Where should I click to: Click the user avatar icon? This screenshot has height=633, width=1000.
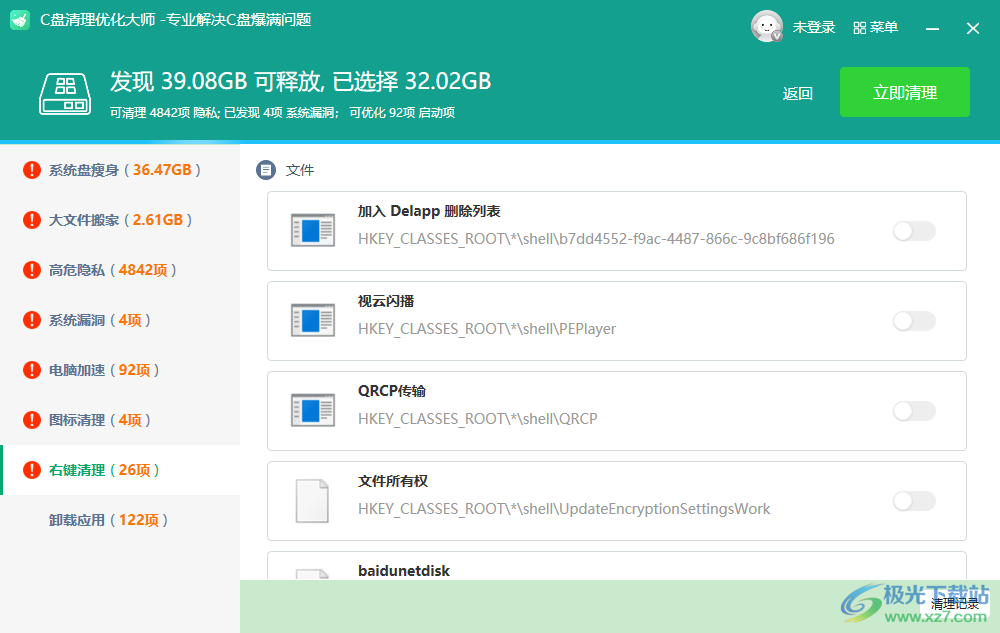click(x=766, y=27)
